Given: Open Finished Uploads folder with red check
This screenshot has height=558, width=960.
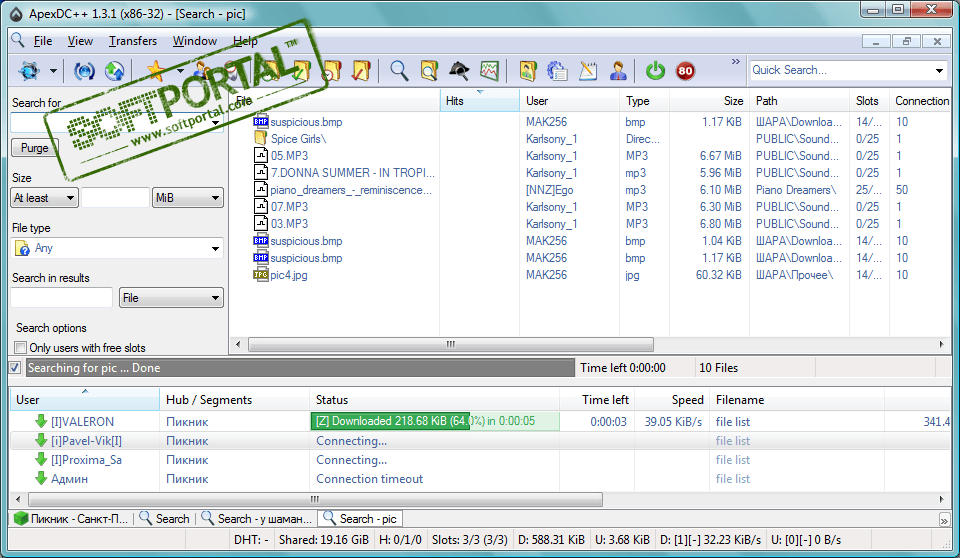Looking at the screenshot, I should click(361, 71).
